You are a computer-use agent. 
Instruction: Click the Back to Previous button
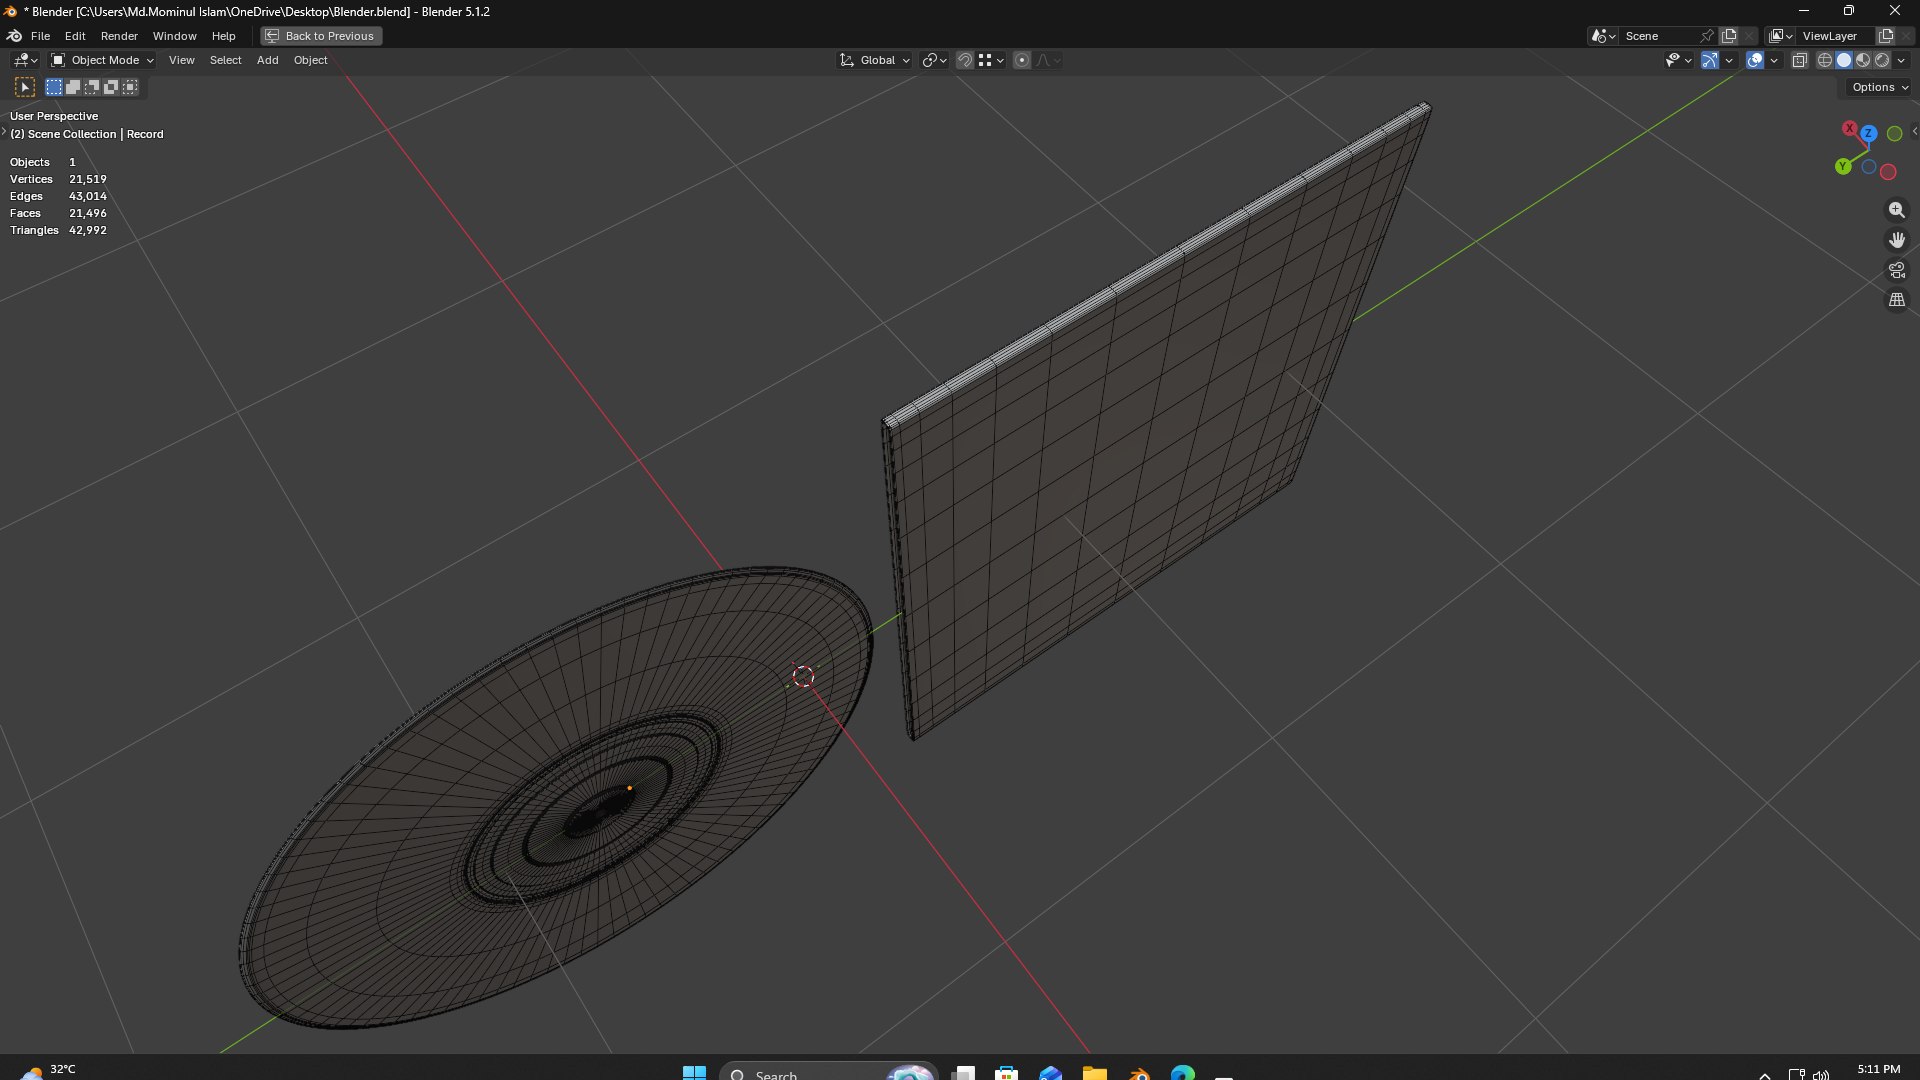[321, 36]
